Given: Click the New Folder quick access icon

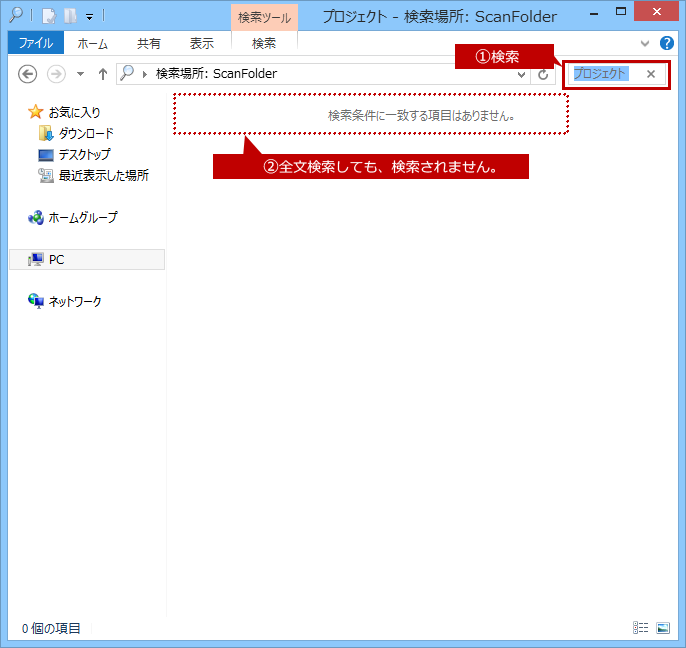Looking at the screenshot, I should [x=70, y=16].
